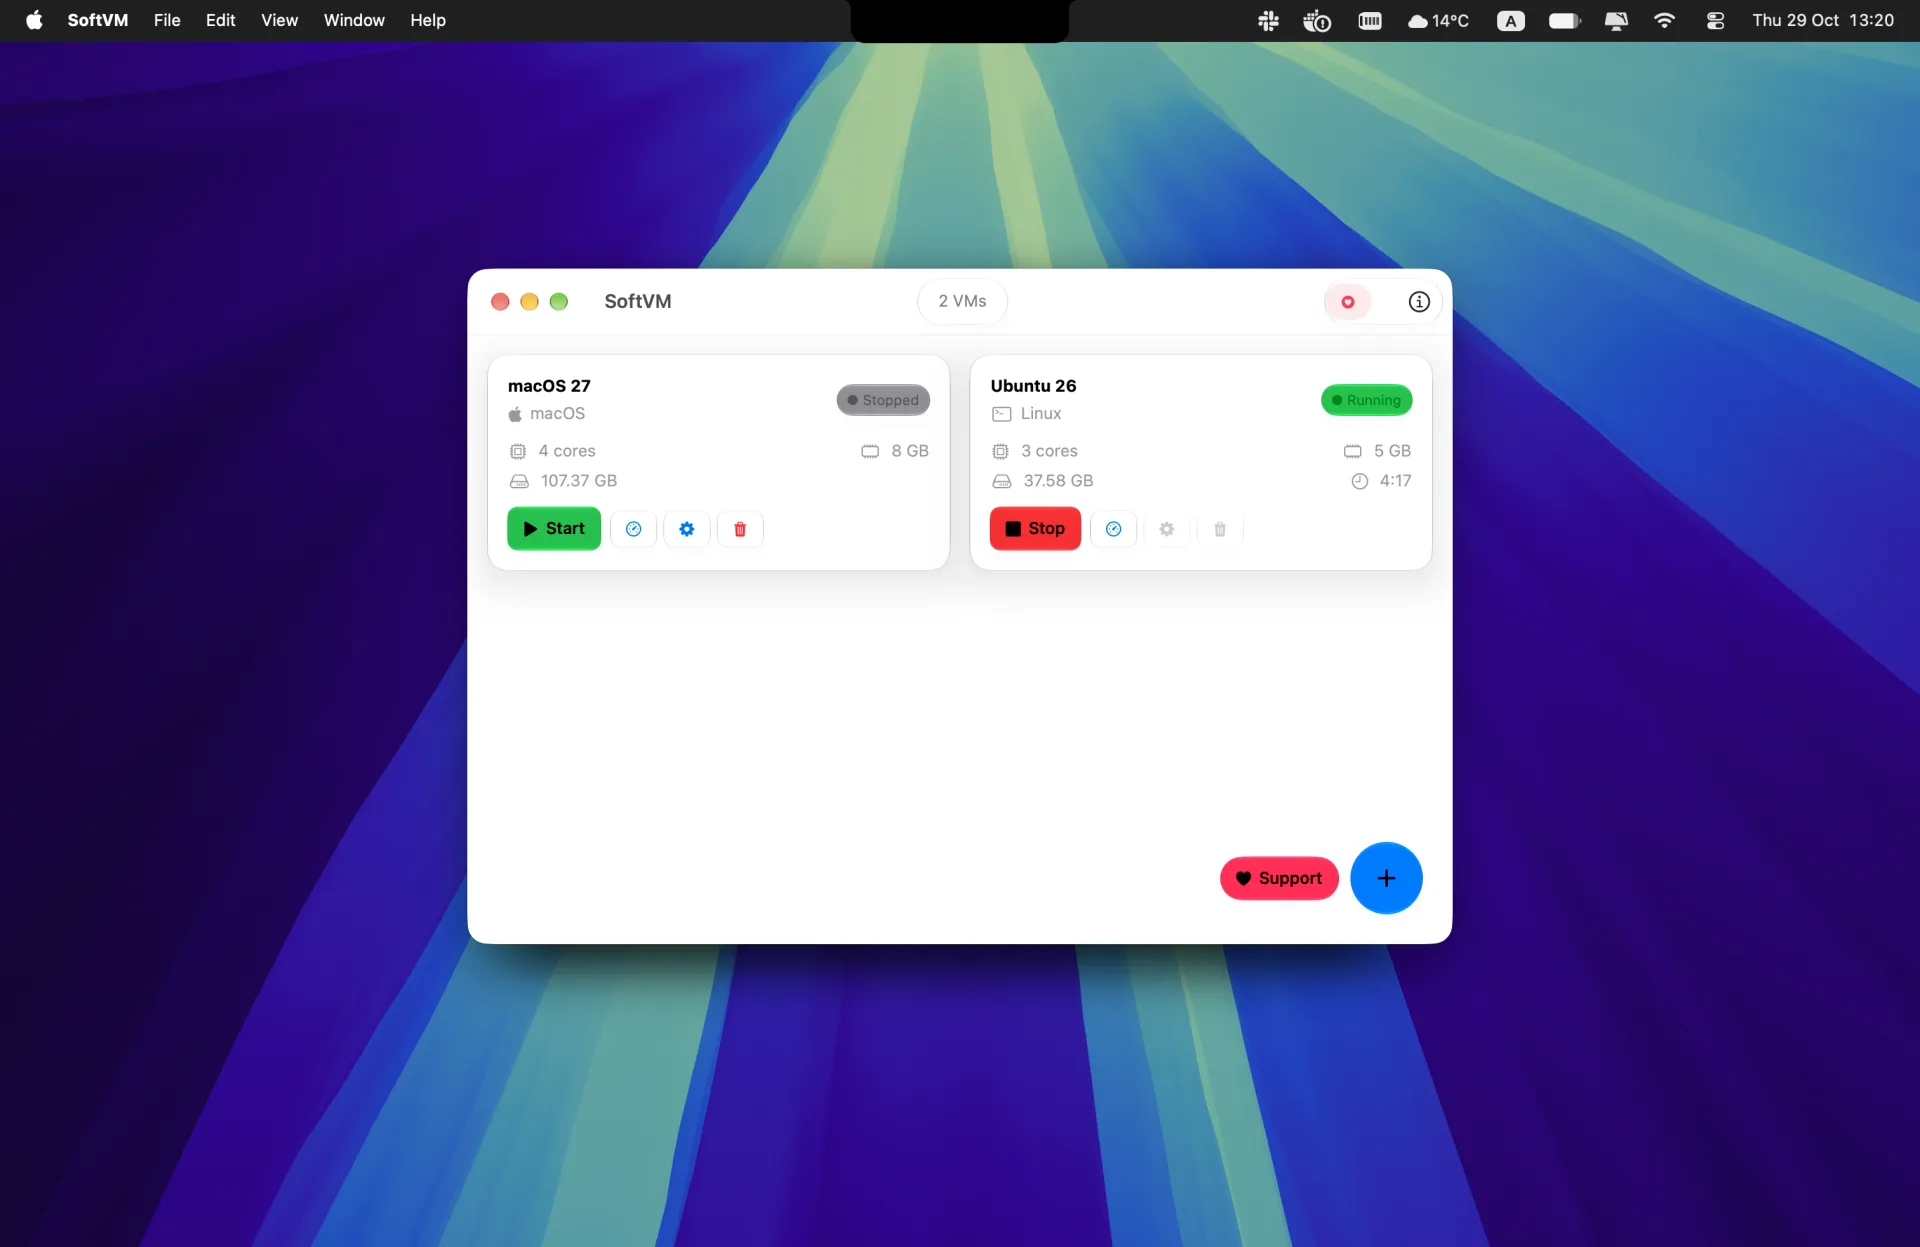Open the Help menu
This screenshot has height=1247, width=1920.
pos(428,20)
